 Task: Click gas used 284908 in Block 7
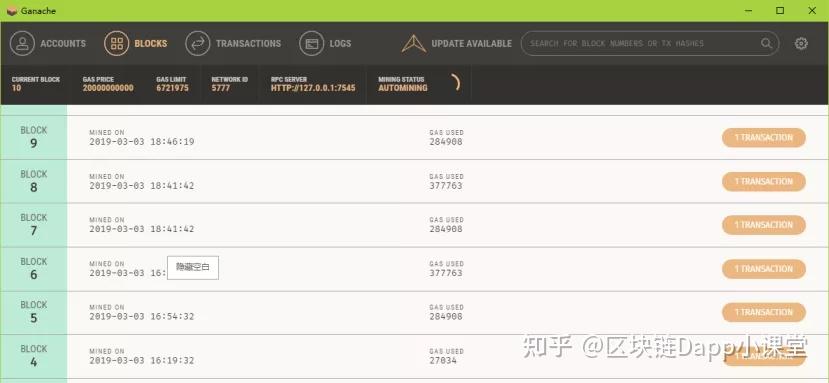(x=446, y=229)
